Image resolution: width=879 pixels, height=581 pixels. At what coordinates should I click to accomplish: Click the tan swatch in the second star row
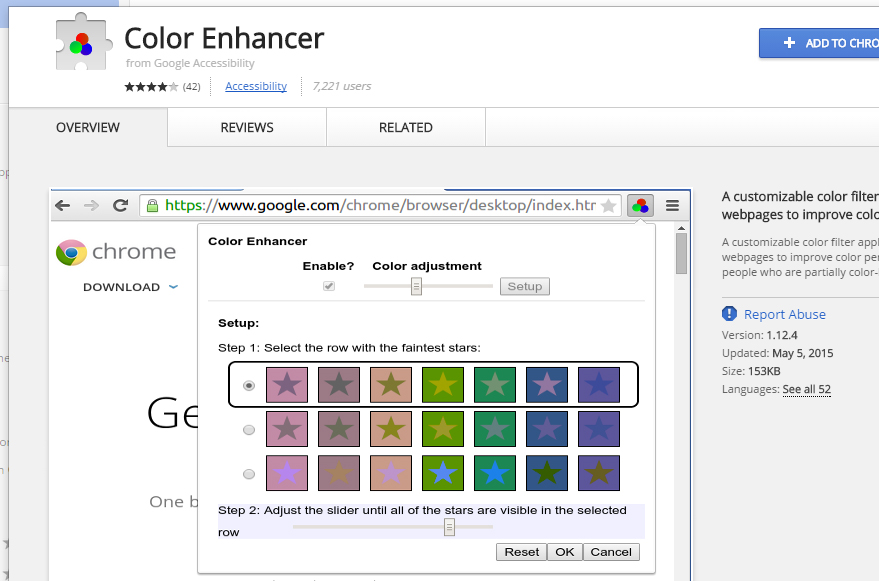[391, 429]
